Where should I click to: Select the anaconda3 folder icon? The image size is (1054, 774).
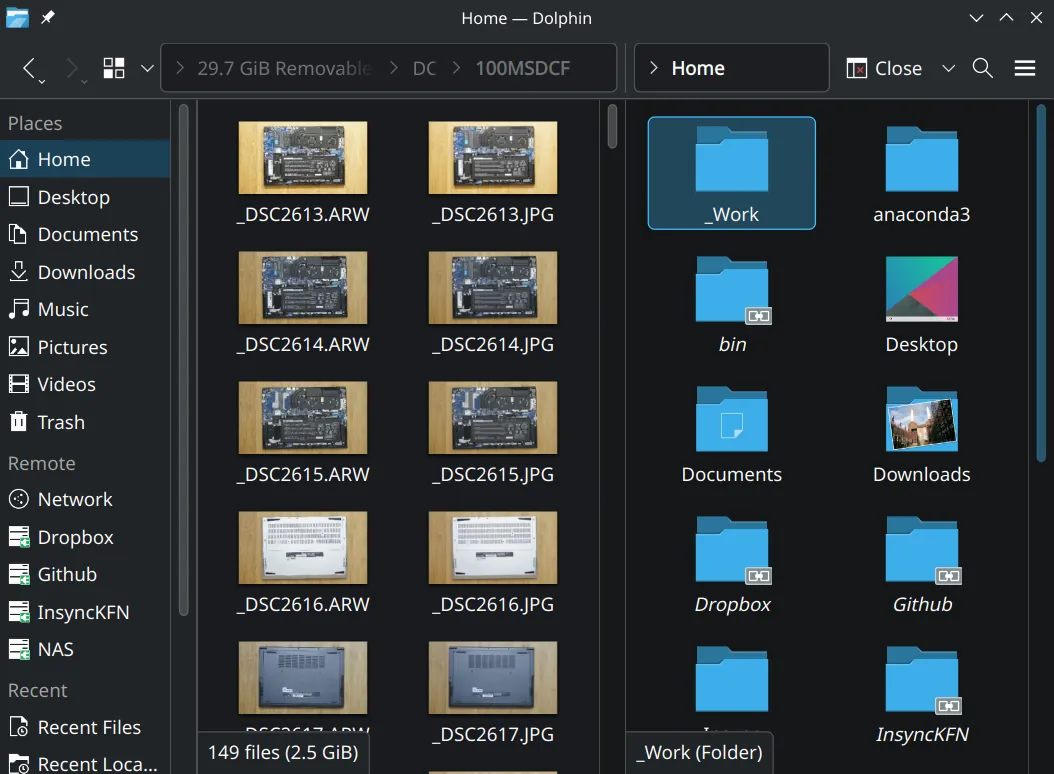tap(922, 159)
